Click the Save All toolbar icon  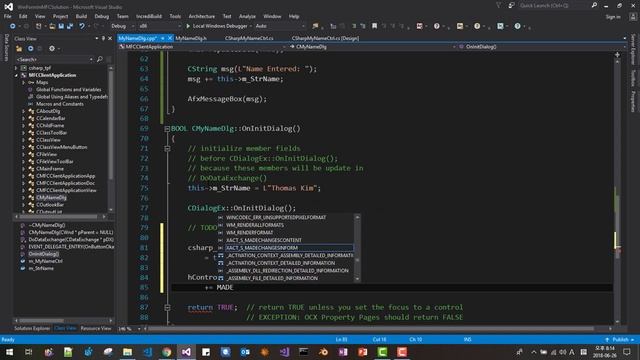[70, 26]
